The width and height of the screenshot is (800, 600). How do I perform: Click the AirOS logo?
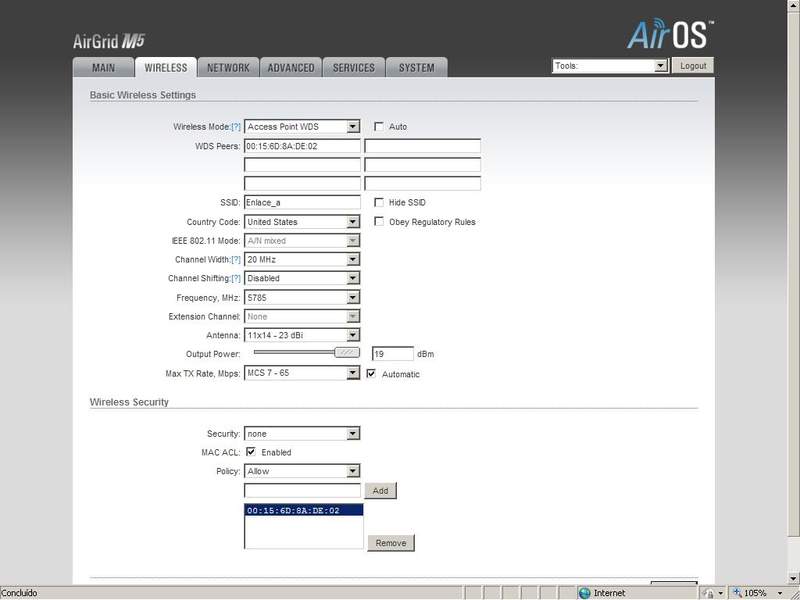[670, 34]
